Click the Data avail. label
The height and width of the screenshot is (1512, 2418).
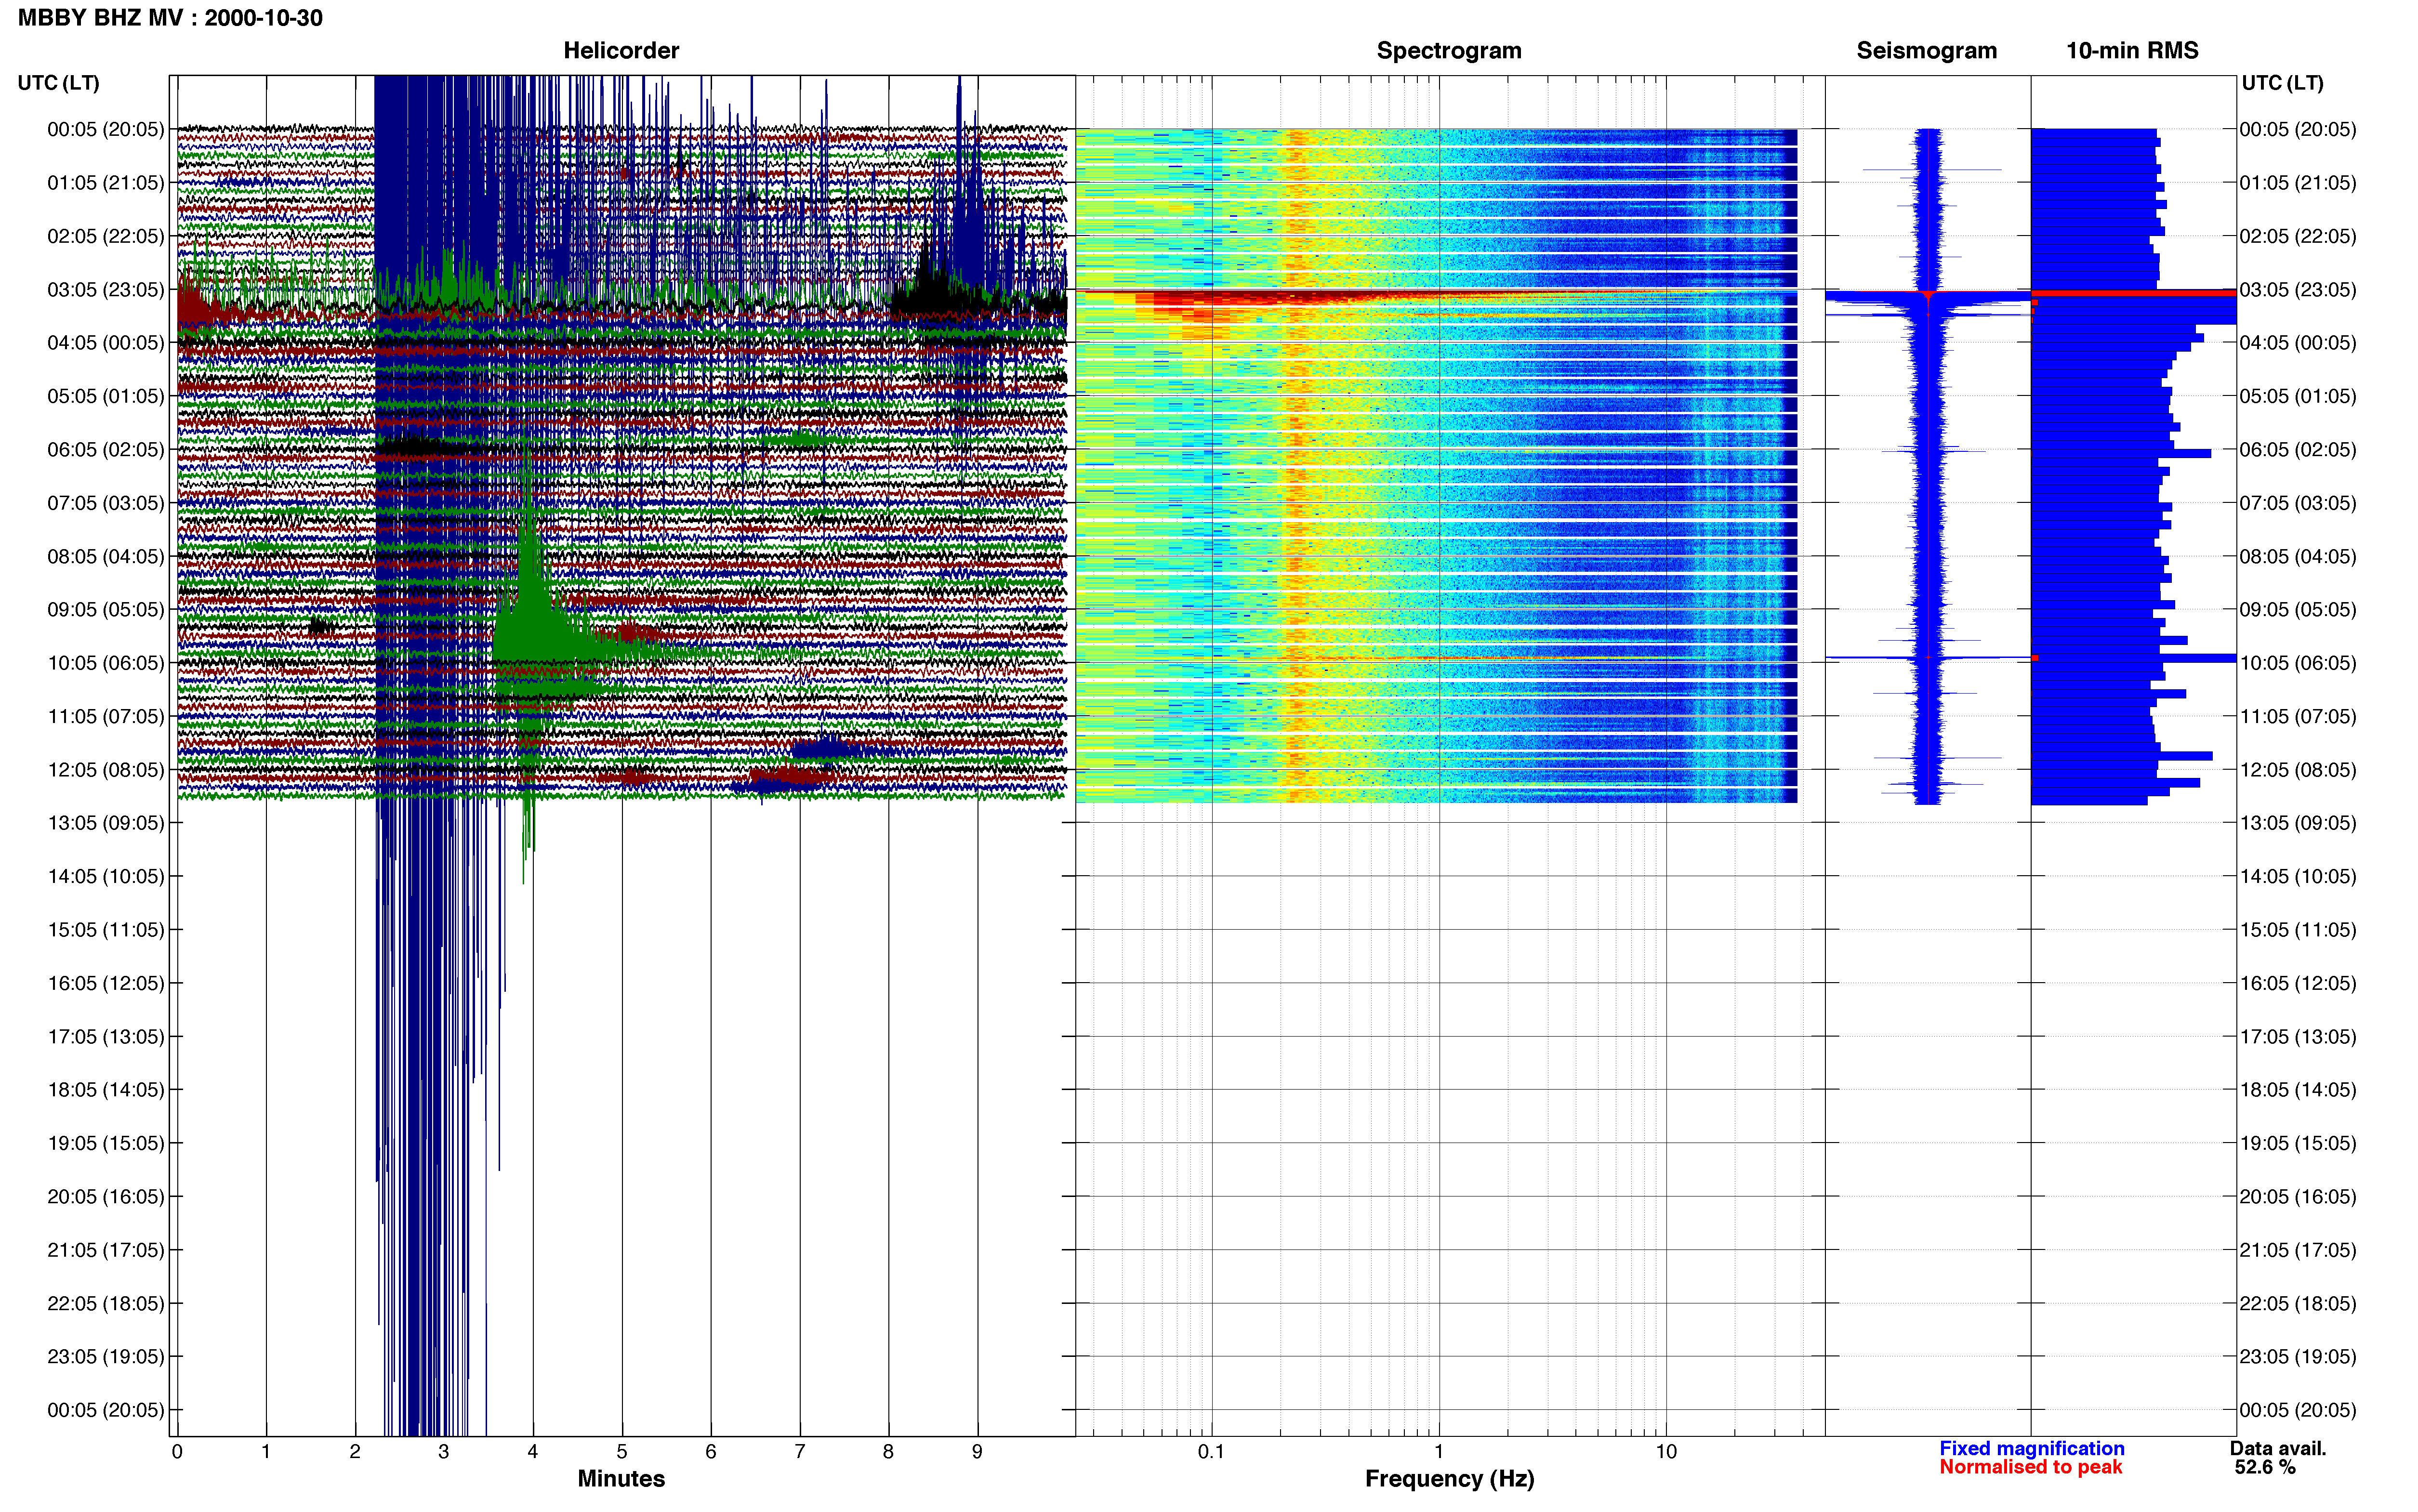click(2277, 1449)
